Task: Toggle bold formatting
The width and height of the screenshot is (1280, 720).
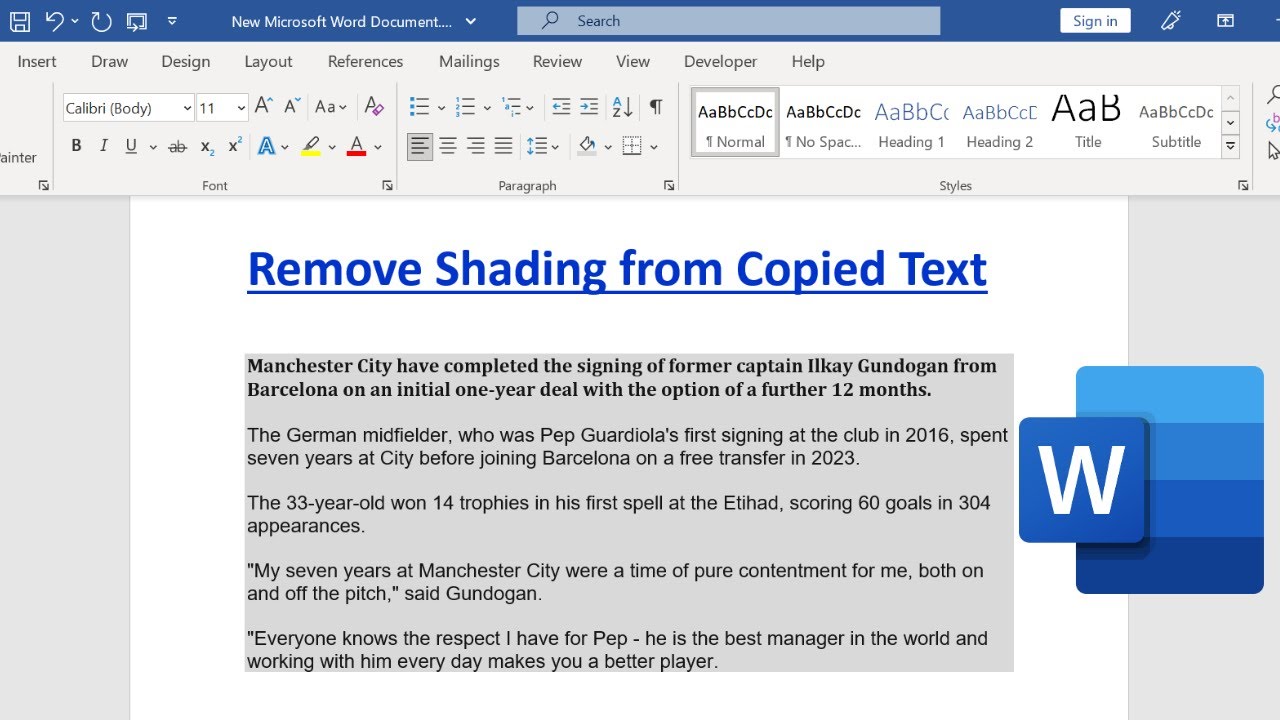Action: pyautogui.click(x=76, y=146)
